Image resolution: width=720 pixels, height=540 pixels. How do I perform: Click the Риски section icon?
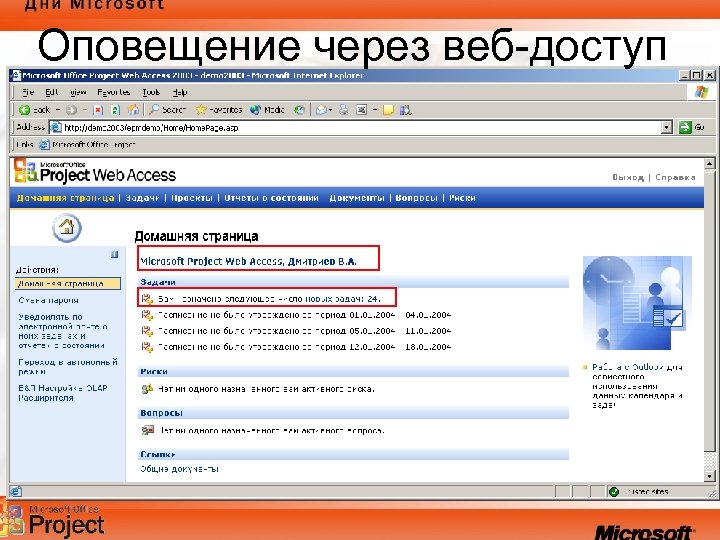click(147, 389)
